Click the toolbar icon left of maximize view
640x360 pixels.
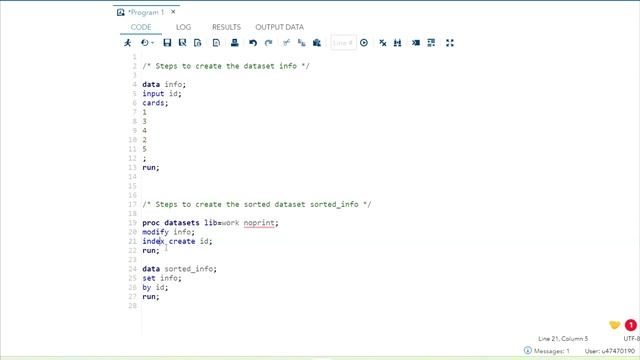[431, 43]
